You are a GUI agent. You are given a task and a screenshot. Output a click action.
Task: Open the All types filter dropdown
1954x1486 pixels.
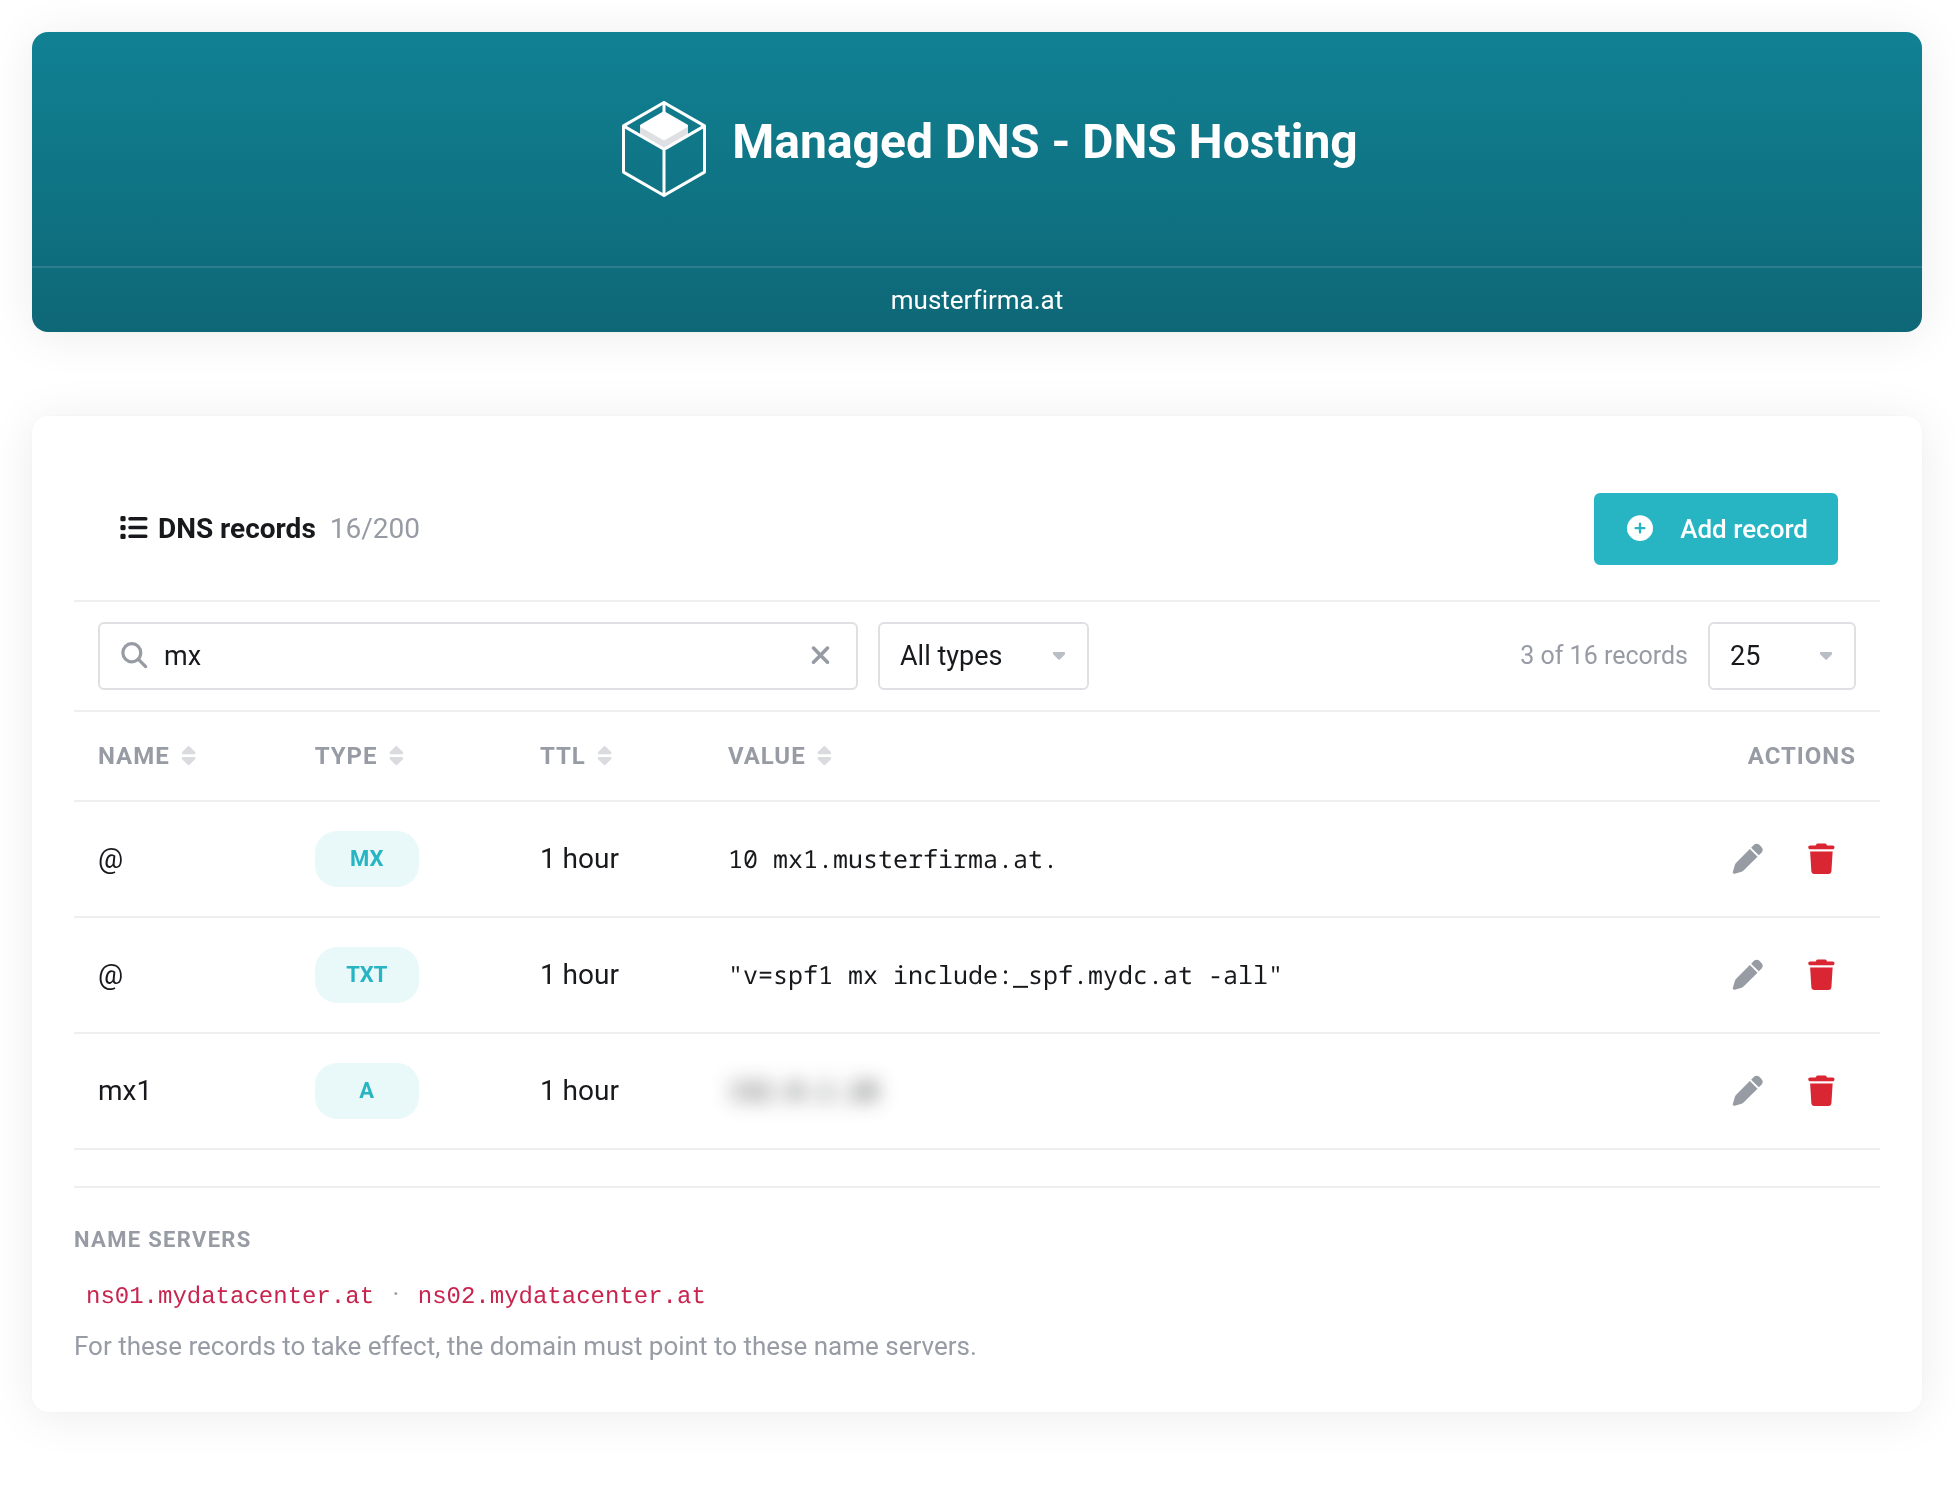click(x=983, y=656)
